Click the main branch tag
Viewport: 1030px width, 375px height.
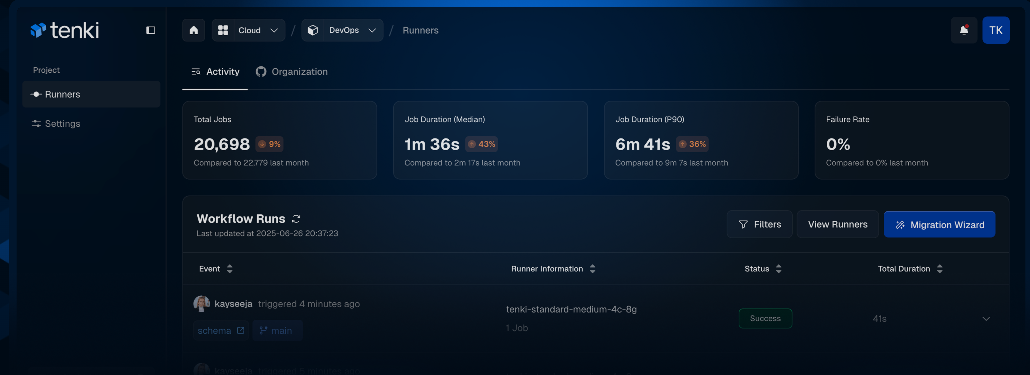tap(277, 330)
